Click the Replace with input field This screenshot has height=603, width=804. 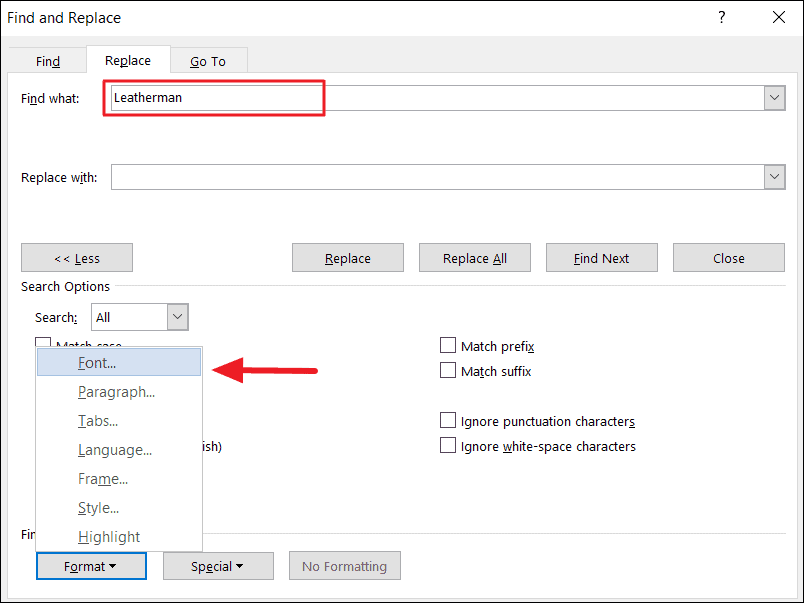(436, 177)
